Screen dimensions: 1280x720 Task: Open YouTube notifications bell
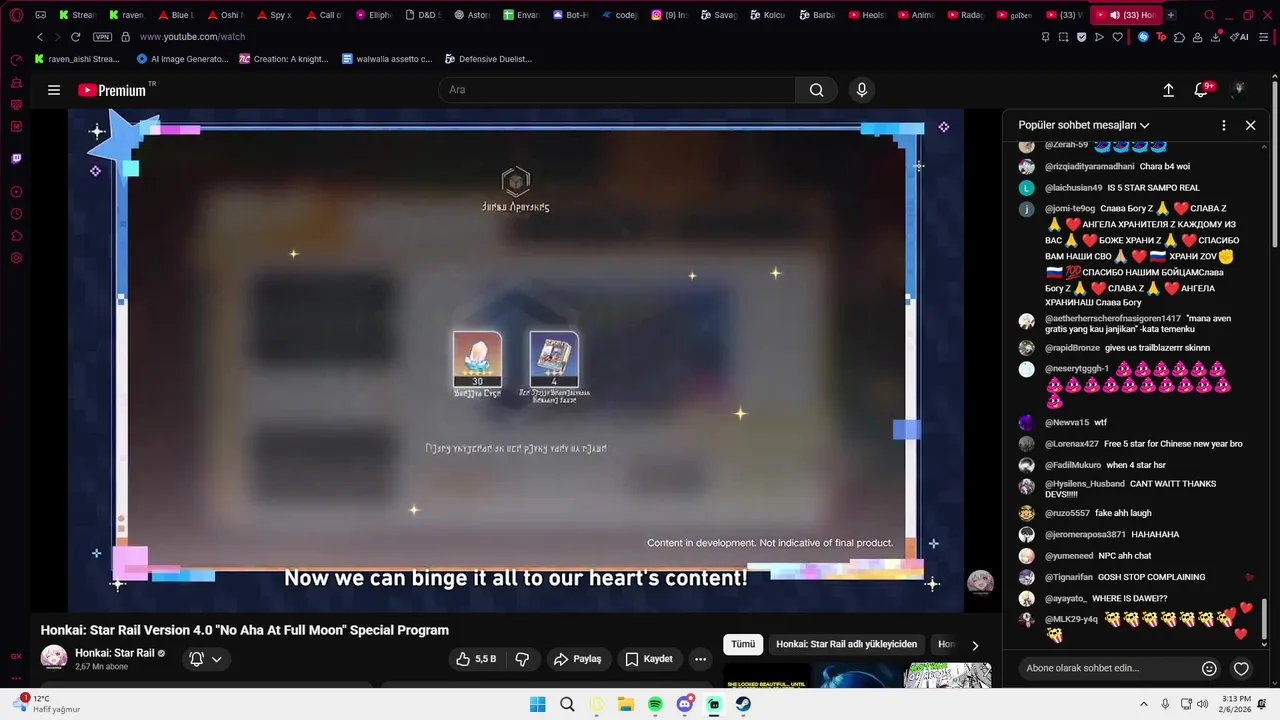(1202, 90)
